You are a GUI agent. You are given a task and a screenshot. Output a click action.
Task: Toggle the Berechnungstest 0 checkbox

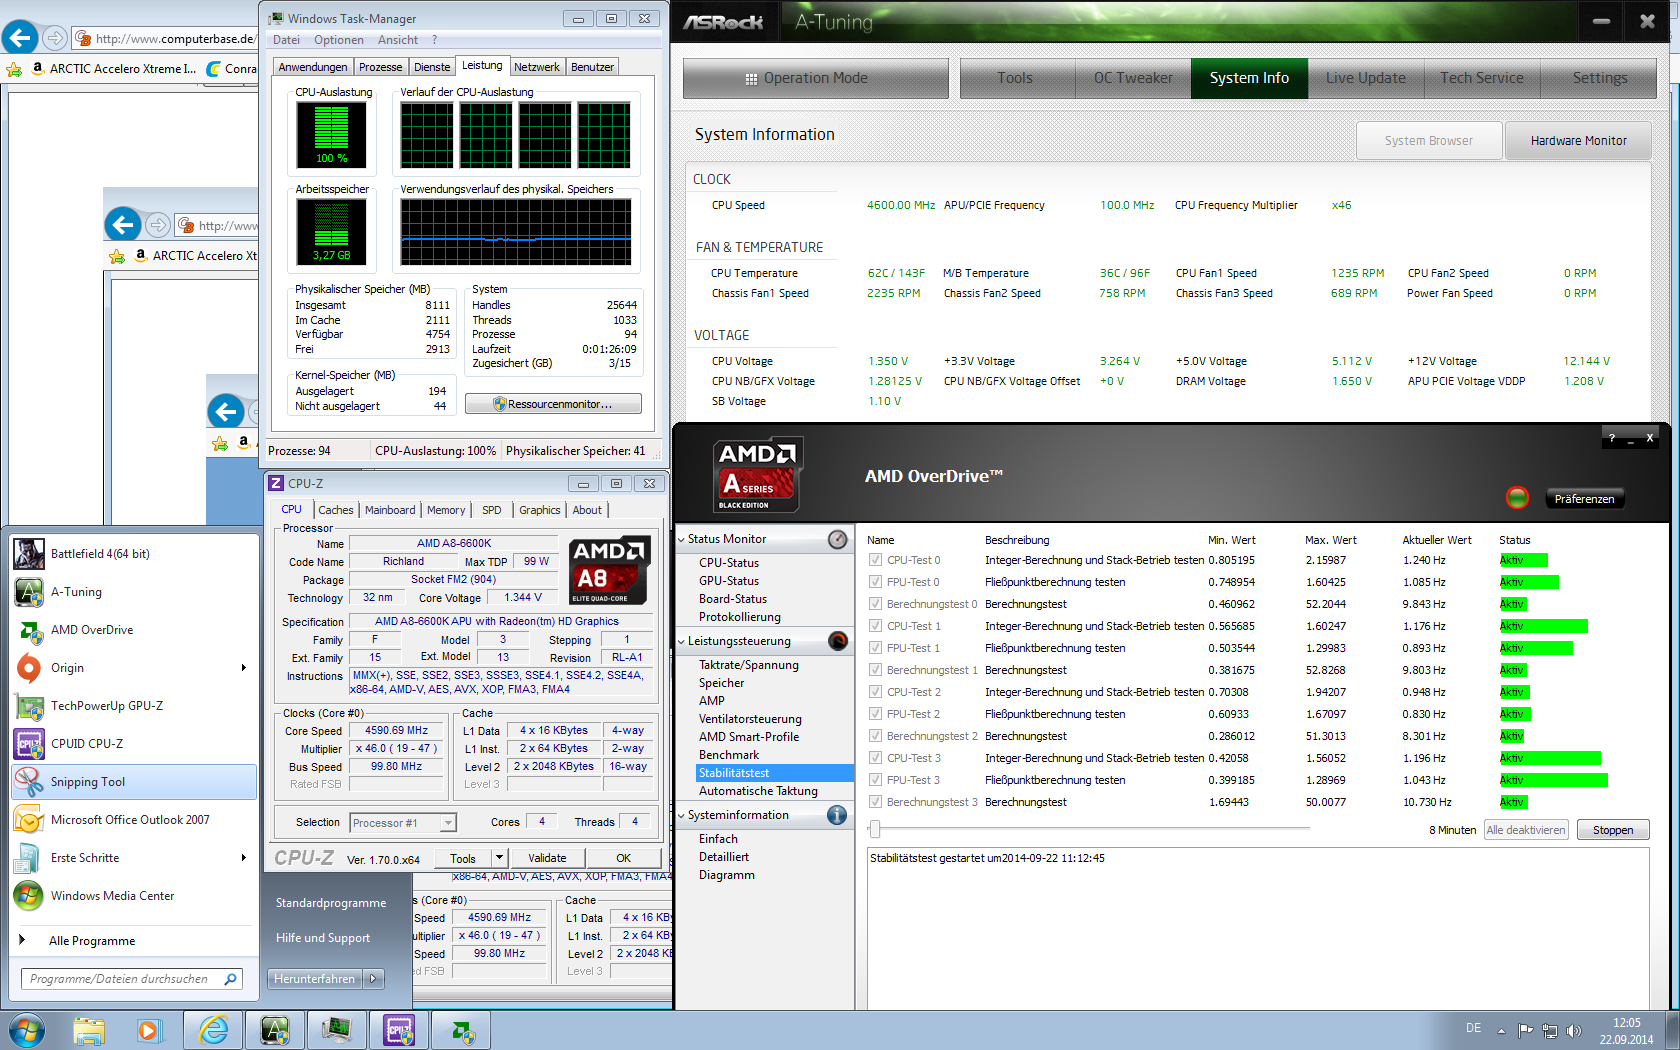876,604
